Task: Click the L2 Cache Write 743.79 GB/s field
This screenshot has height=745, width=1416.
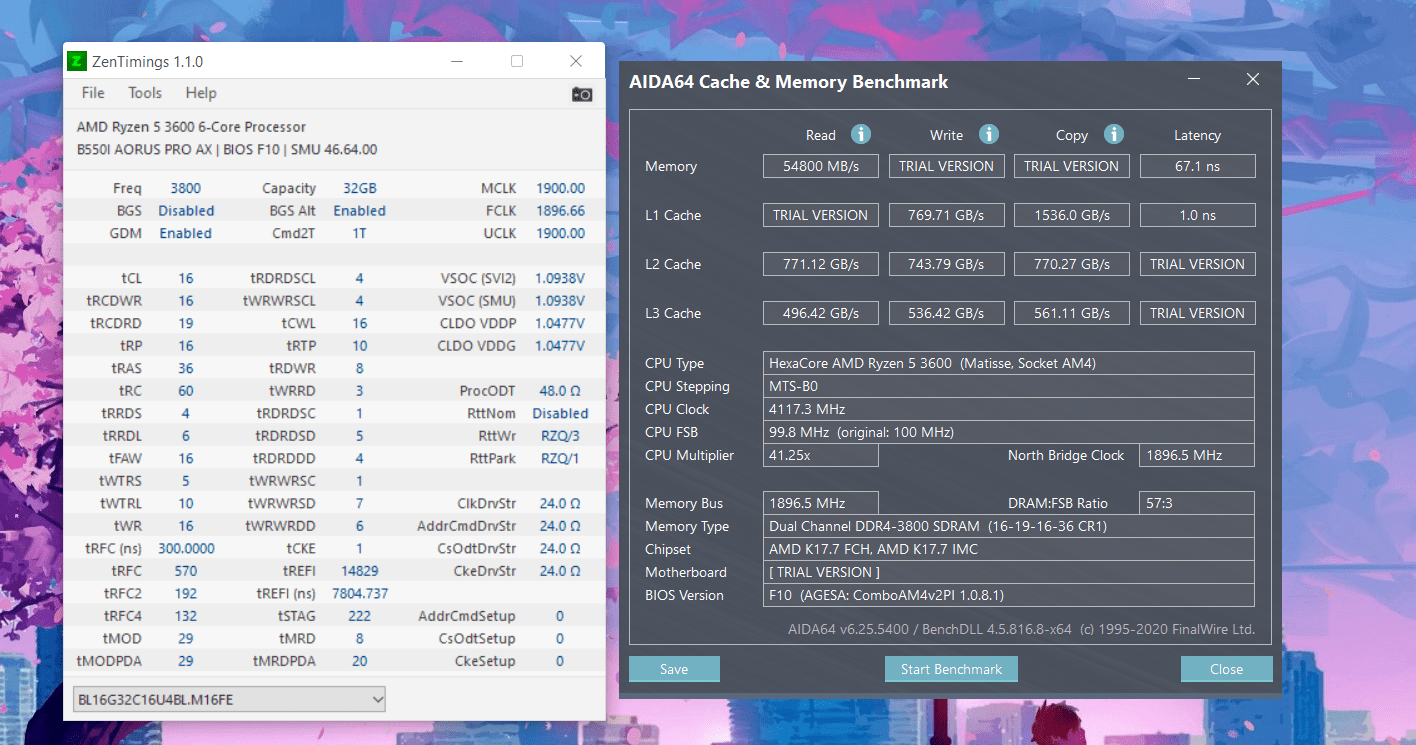Action: (x=946, y=264)
